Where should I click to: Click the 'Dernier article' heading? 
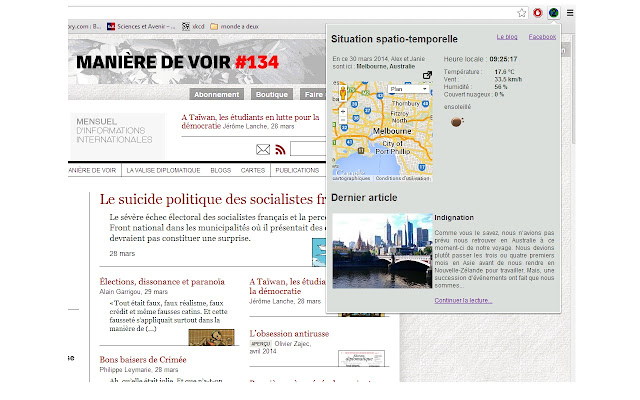(x=364, y=198)
